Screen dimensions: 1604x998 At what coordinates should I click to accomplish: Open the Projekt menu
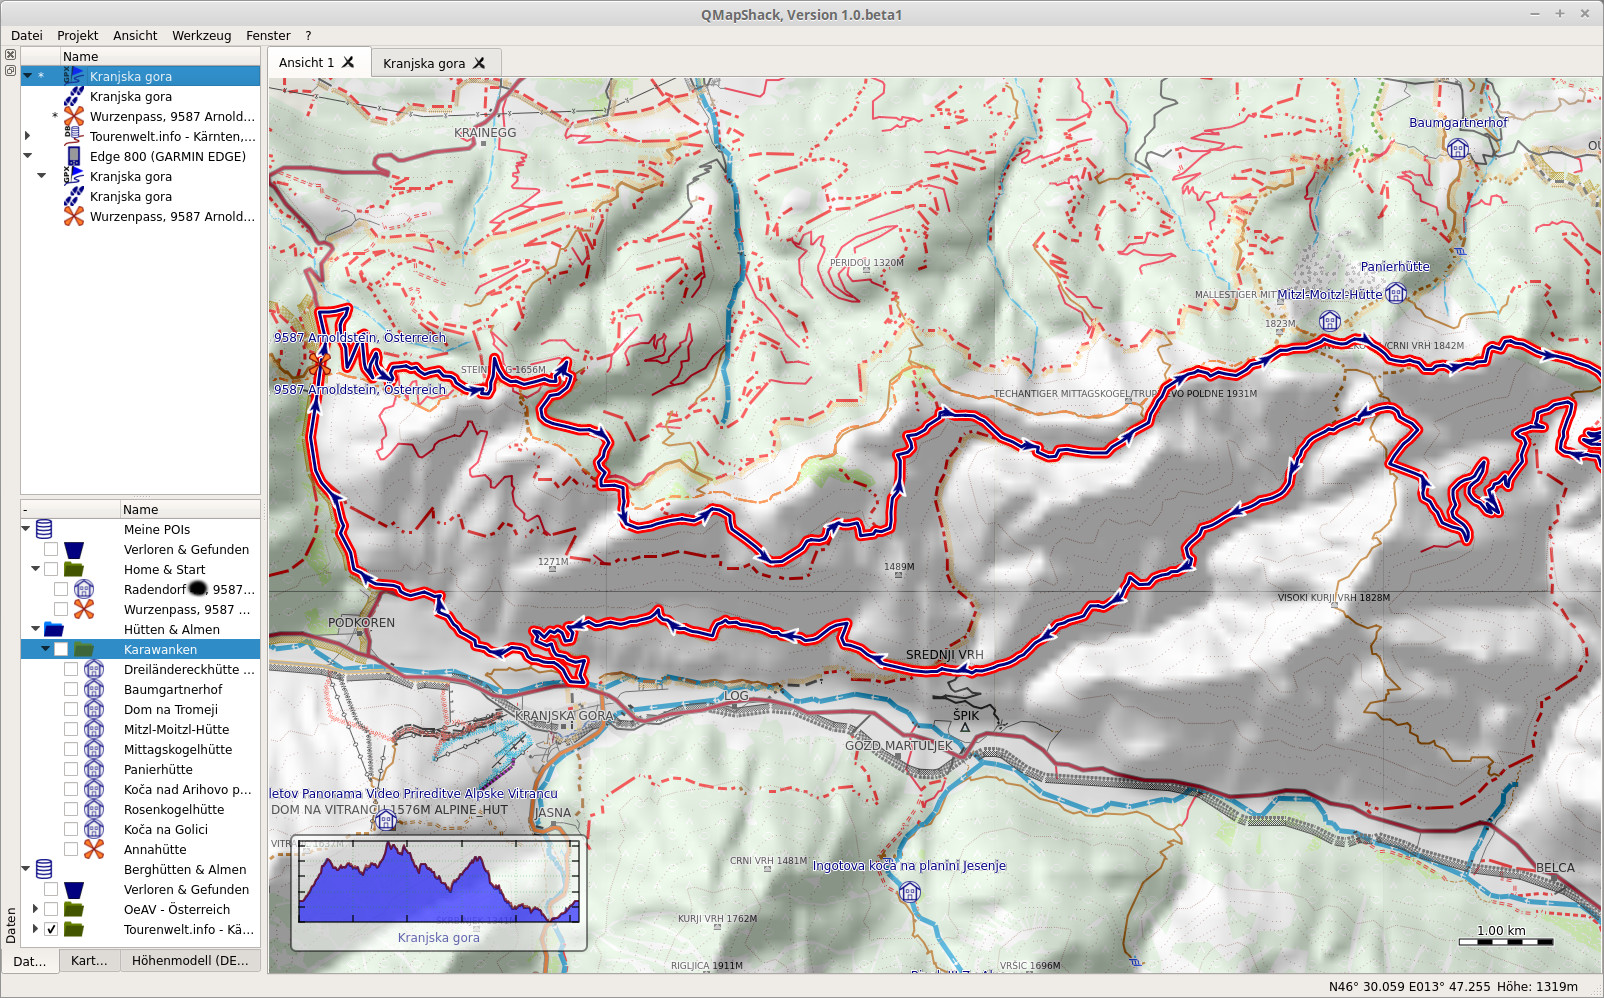(x=78, y=35)
